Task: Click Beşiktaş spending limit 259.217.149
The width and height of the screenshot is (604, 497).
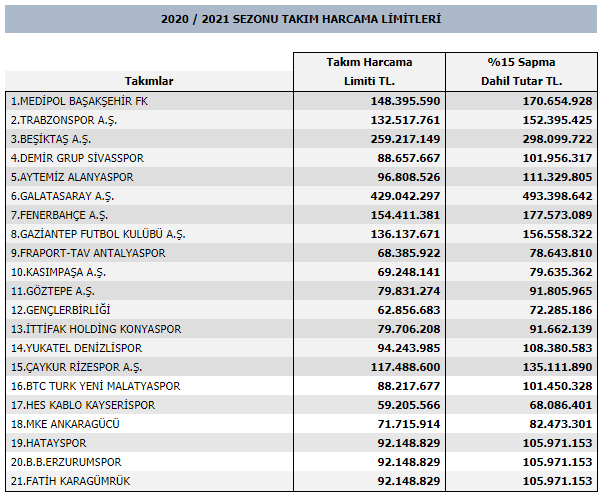Action: point(405,139)
